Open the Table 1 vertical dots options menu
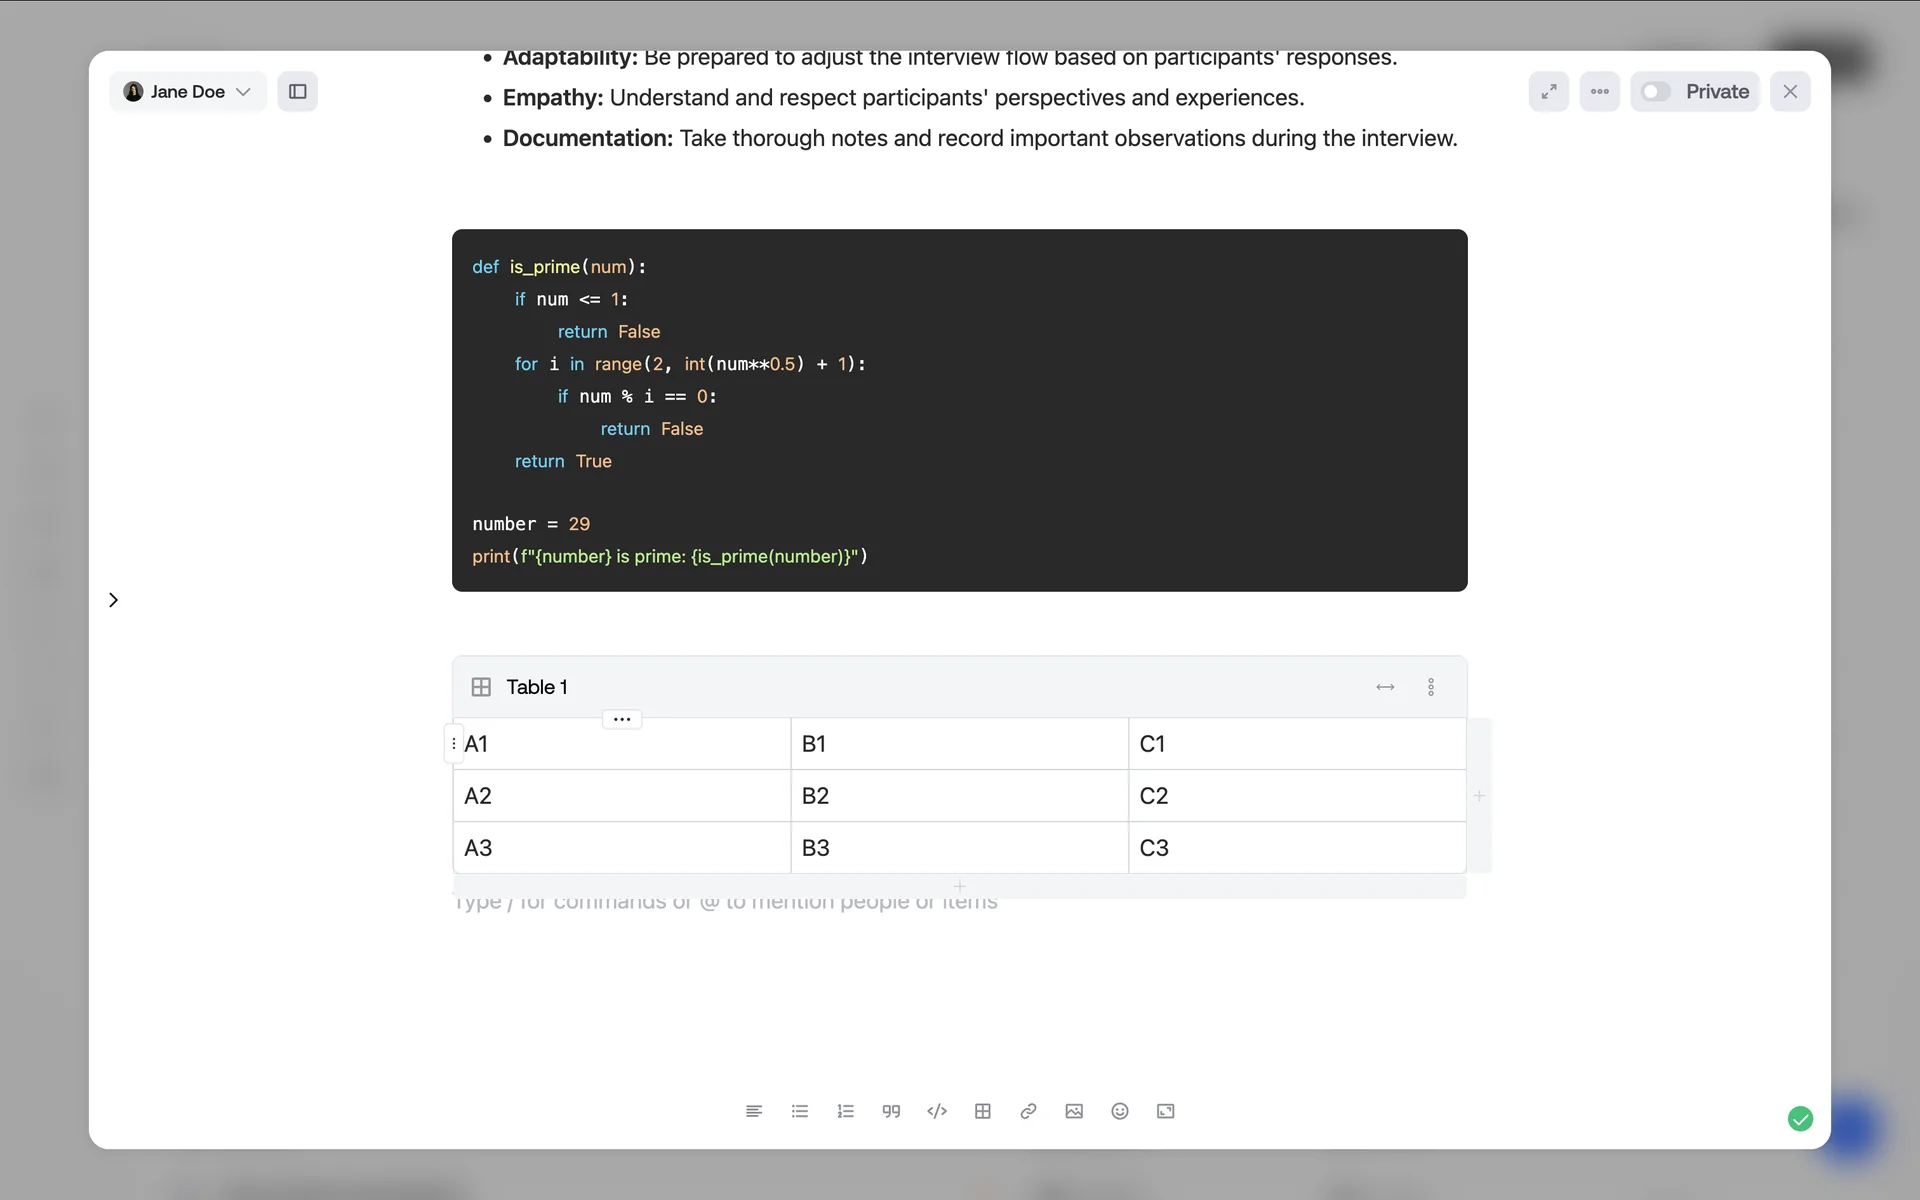The height and width of the screenshot is (1200, 1920). coord(1431,687)
